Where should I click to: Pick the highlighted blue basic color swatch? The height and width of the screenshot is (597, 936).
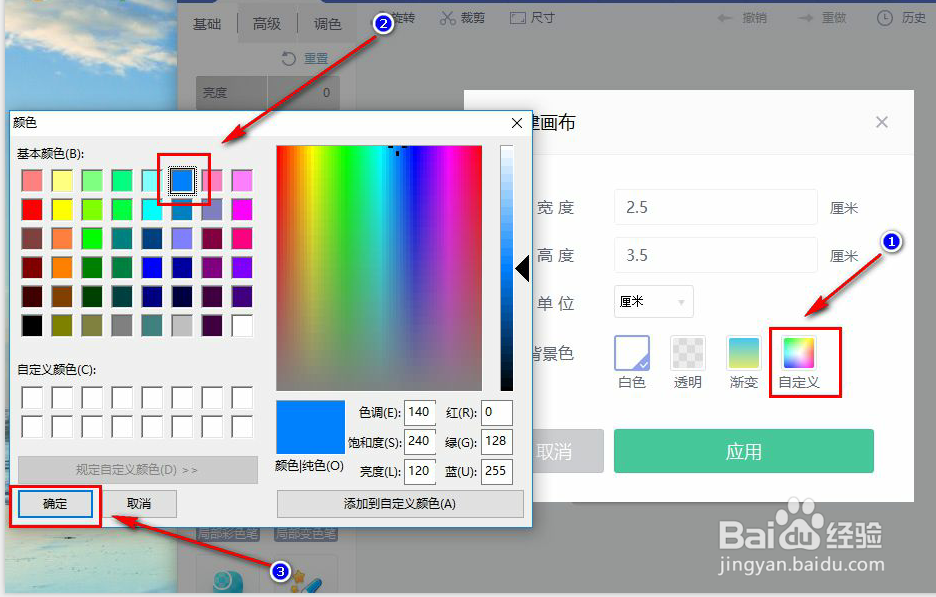184,180
